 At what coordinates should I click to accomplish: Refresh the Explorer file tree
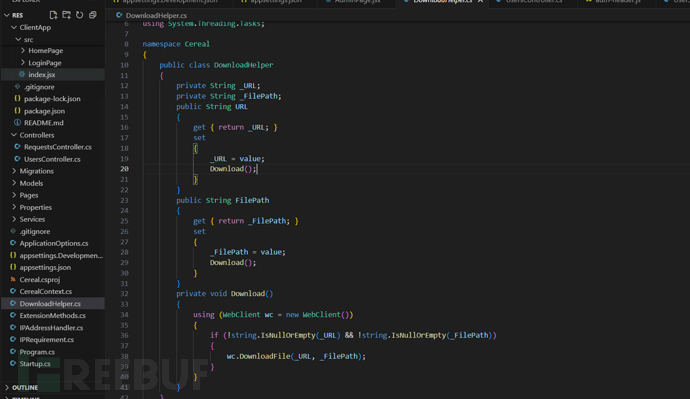coord(79,15)
